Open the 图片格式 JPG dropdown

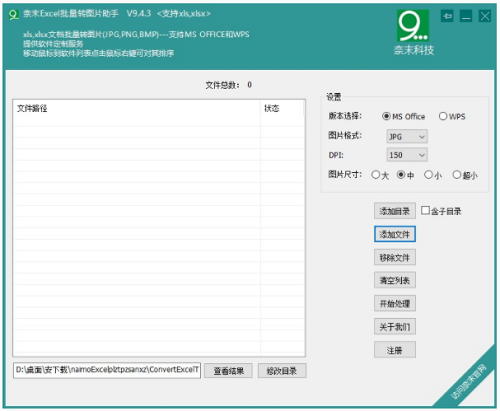[407, 137]
